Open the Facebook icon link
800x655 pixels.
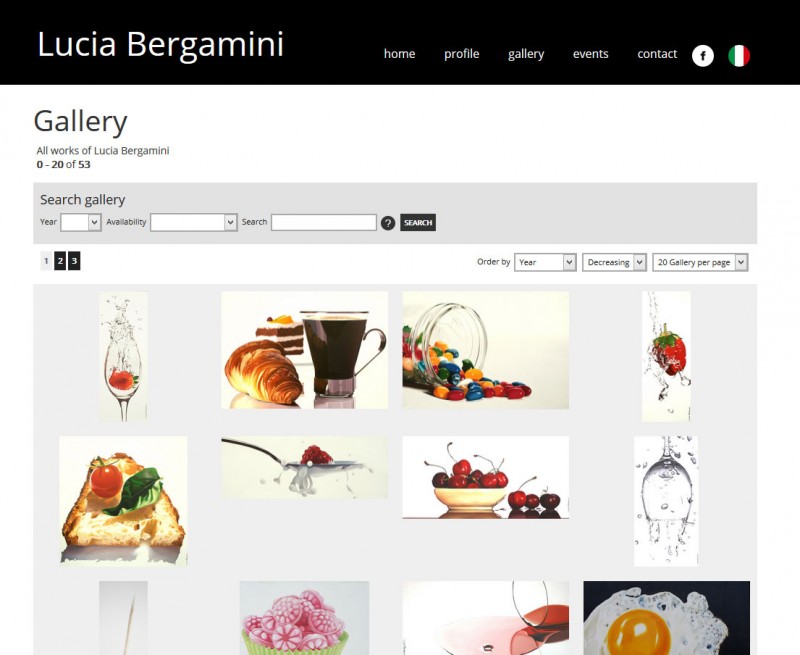pos(703,56)
